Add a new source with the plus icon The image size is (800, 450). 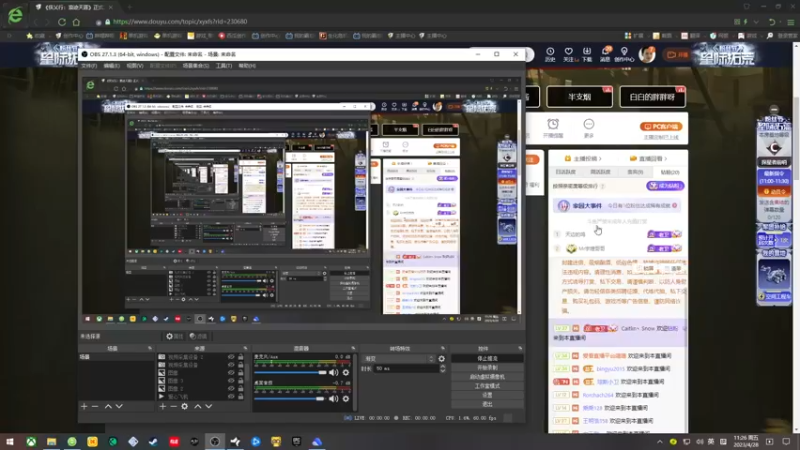(x=162, y=407)
